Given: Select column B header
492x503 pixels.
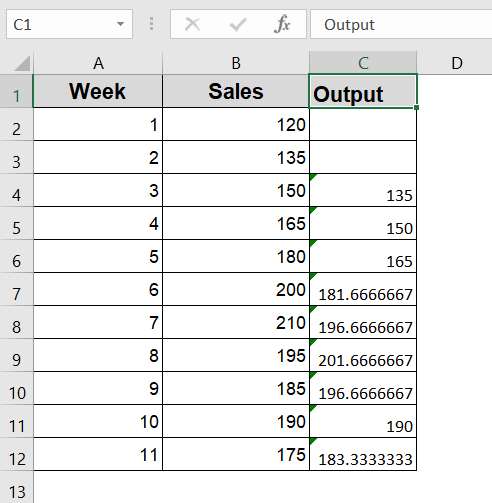Looking at the screenshot, I should tap(236, 63).
